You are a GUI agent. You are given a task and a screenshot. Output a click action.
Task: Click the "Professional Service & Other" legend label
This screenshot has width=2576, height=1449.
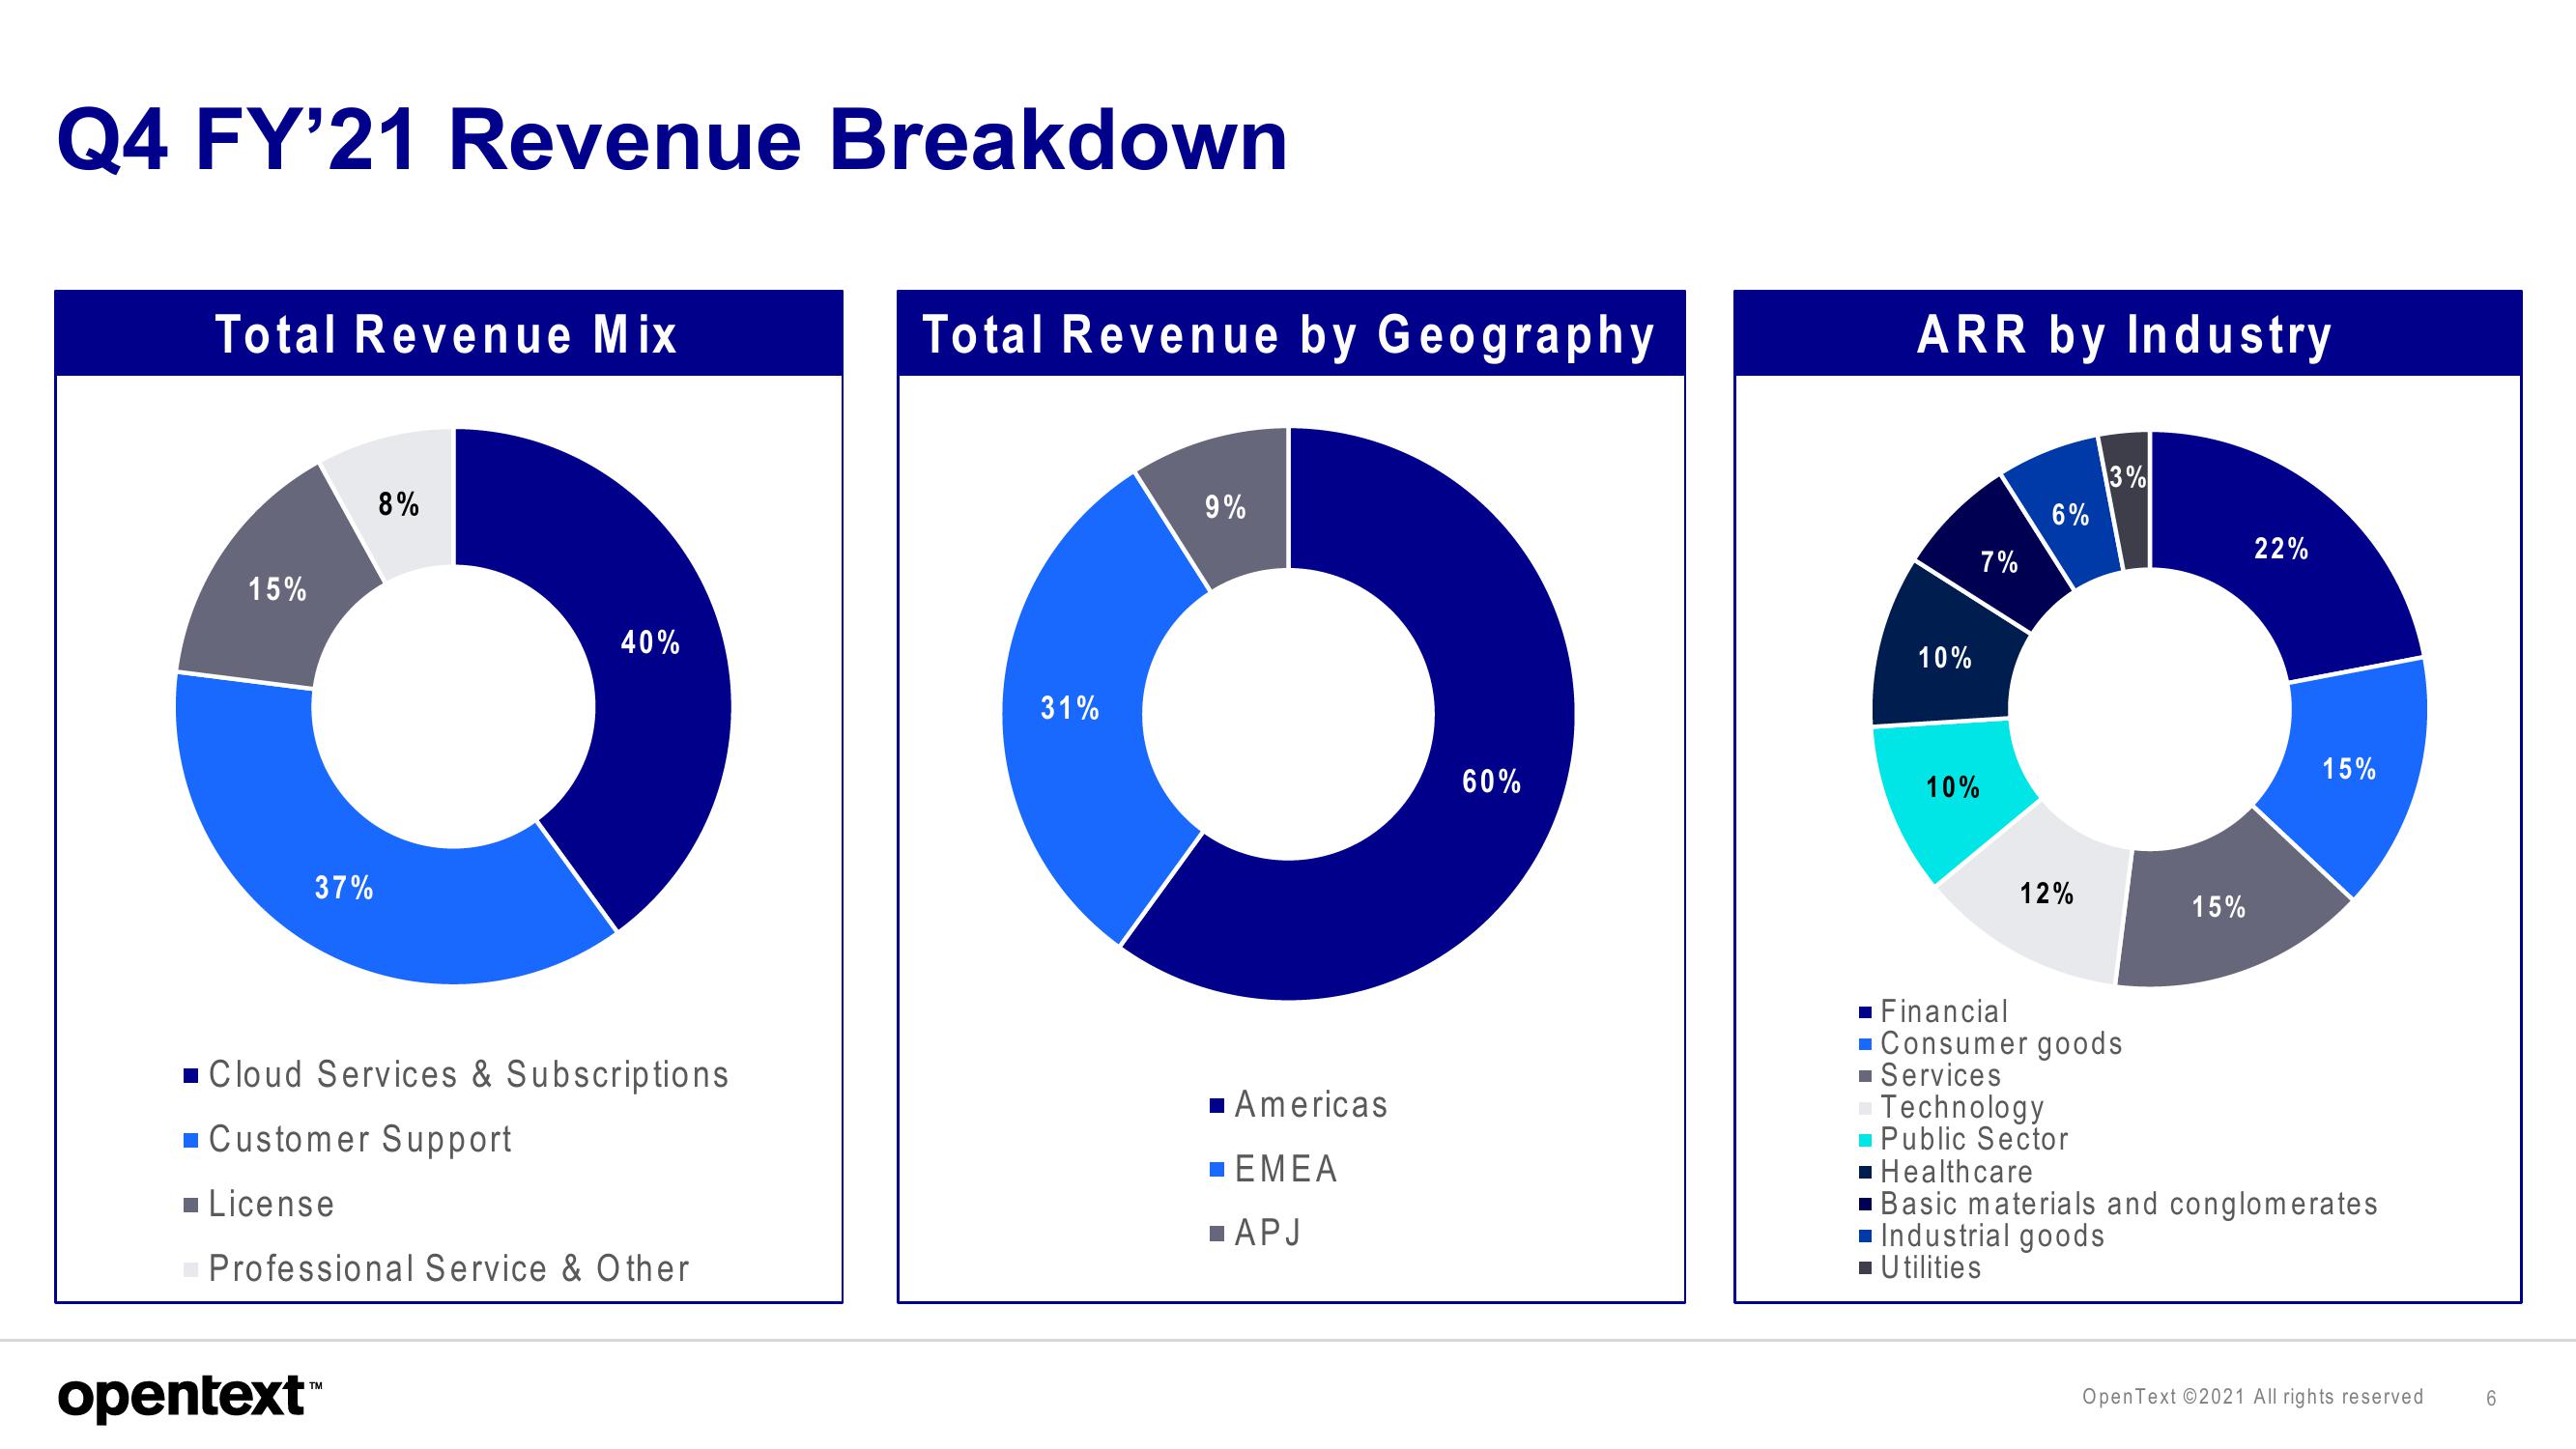point(449,1269)
